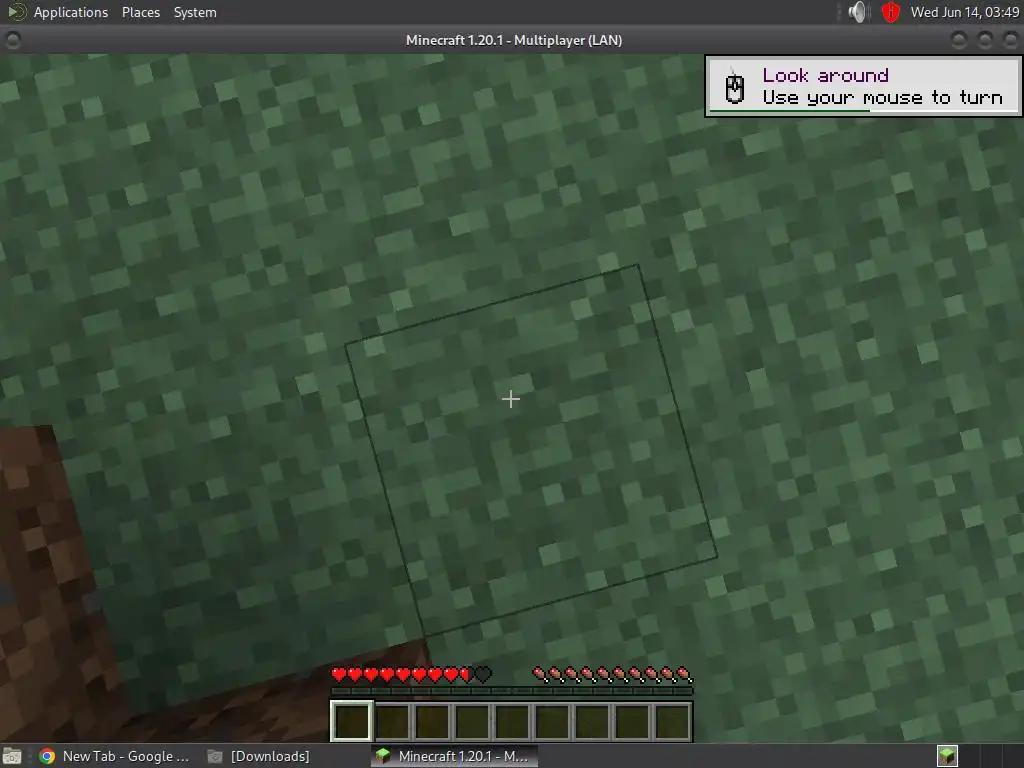
Task: Click the Minecraft window title text
Action: coord(513,40)
